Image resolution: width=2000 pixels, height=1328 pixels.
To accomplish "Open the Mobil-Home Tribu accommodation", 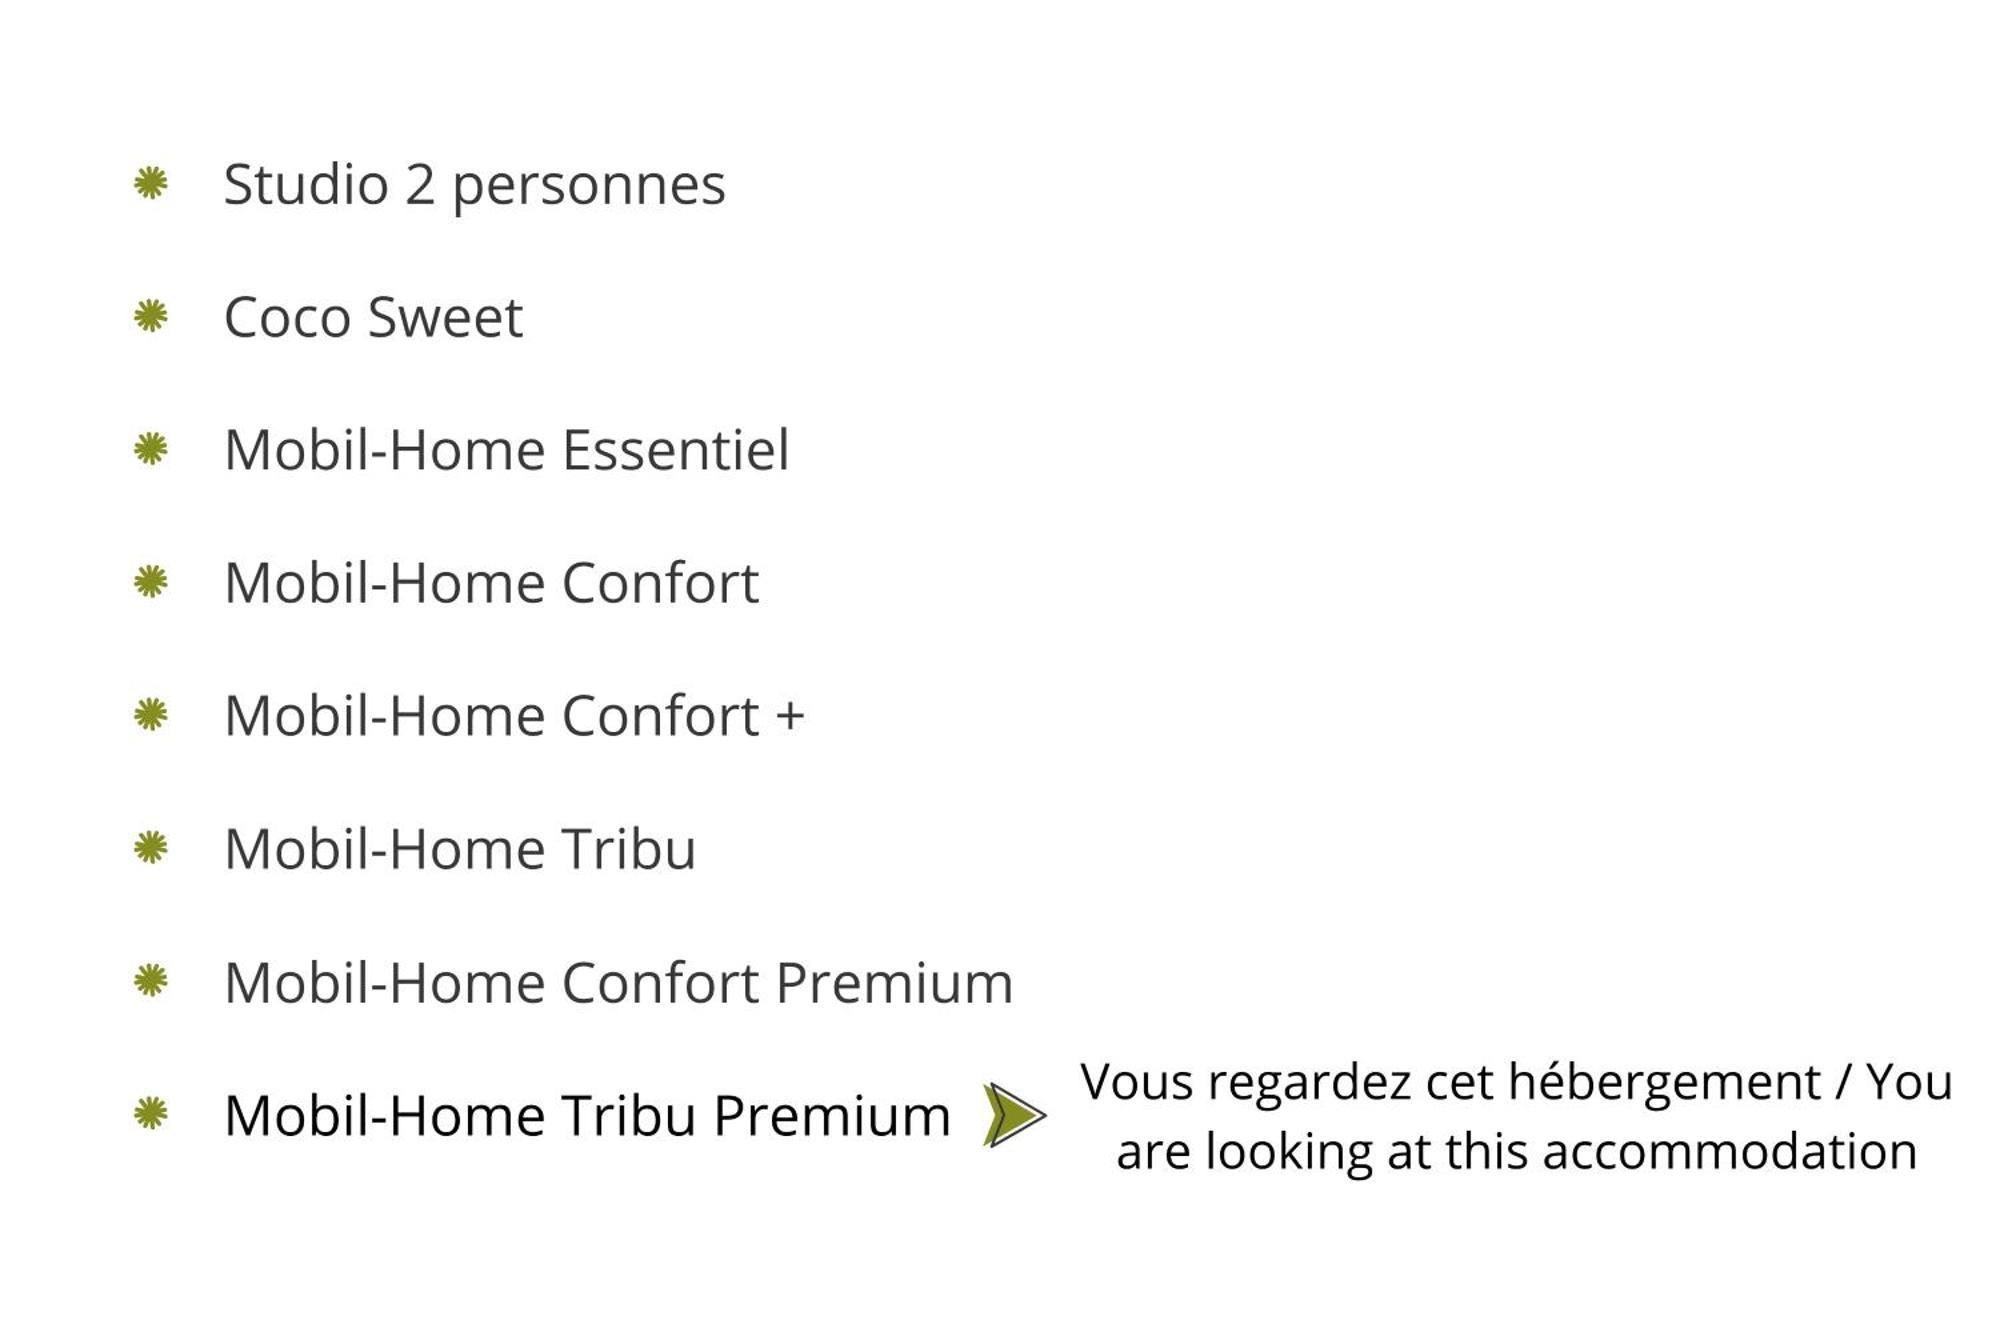I will pyautogui.click(x=459, y=849).
